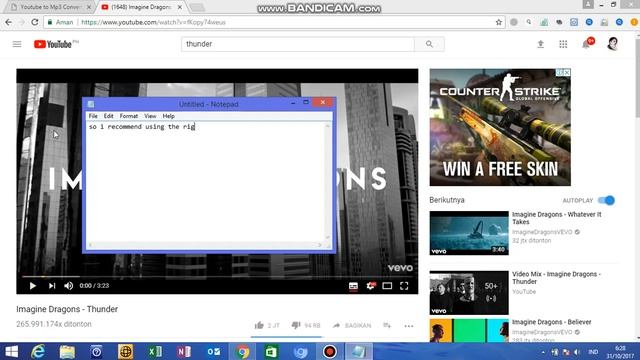Open Imagine Dragons - Believer title link
The width and height of the screenshot is (640, 360).
(551, 322)
